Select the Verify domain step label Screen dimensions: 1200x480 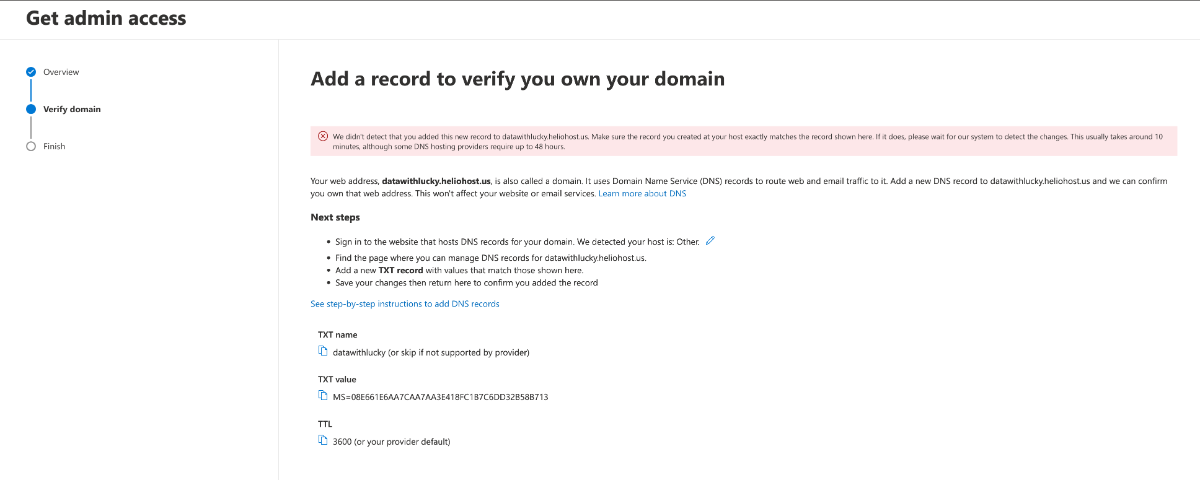point(72,109)
